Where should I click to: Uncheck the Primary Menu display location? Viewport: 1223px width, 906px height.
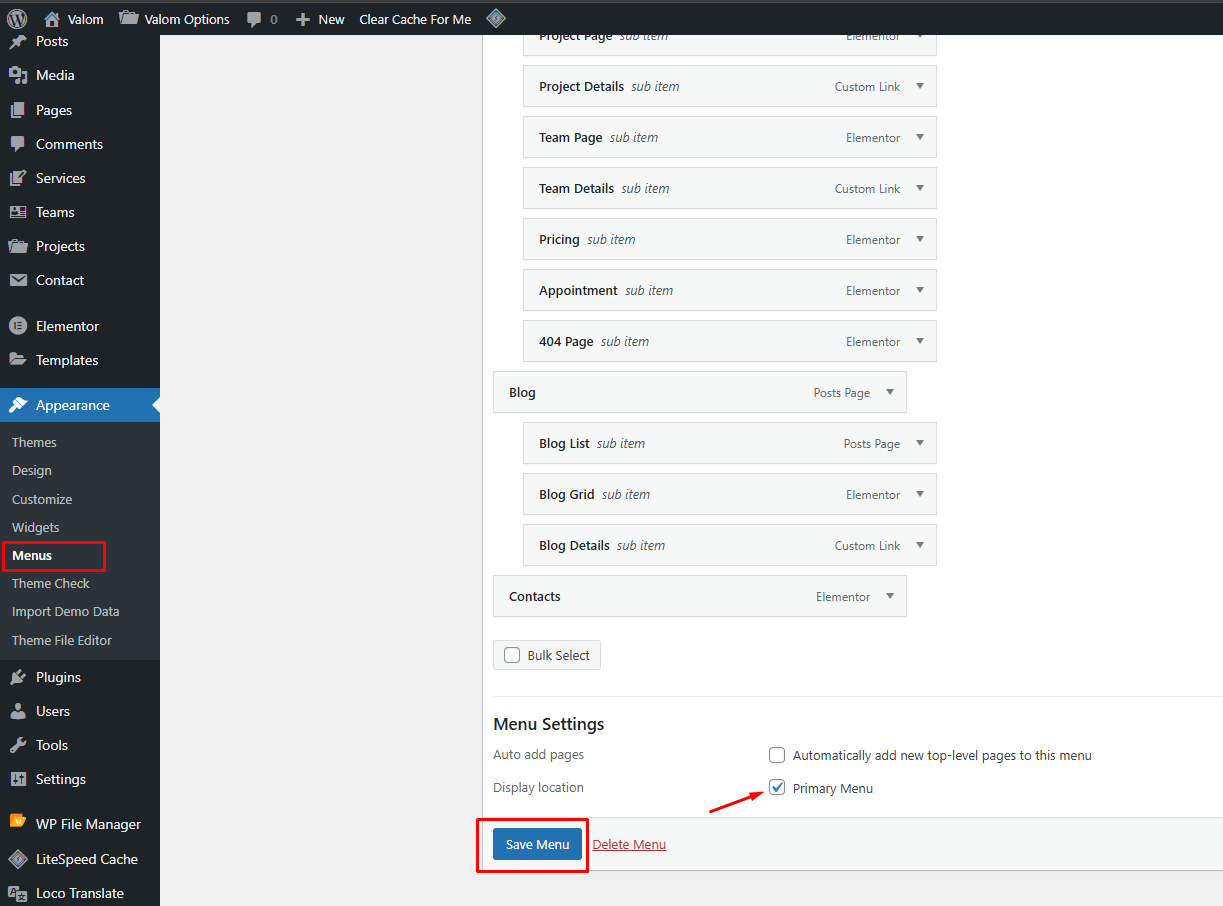coord(777,788)
